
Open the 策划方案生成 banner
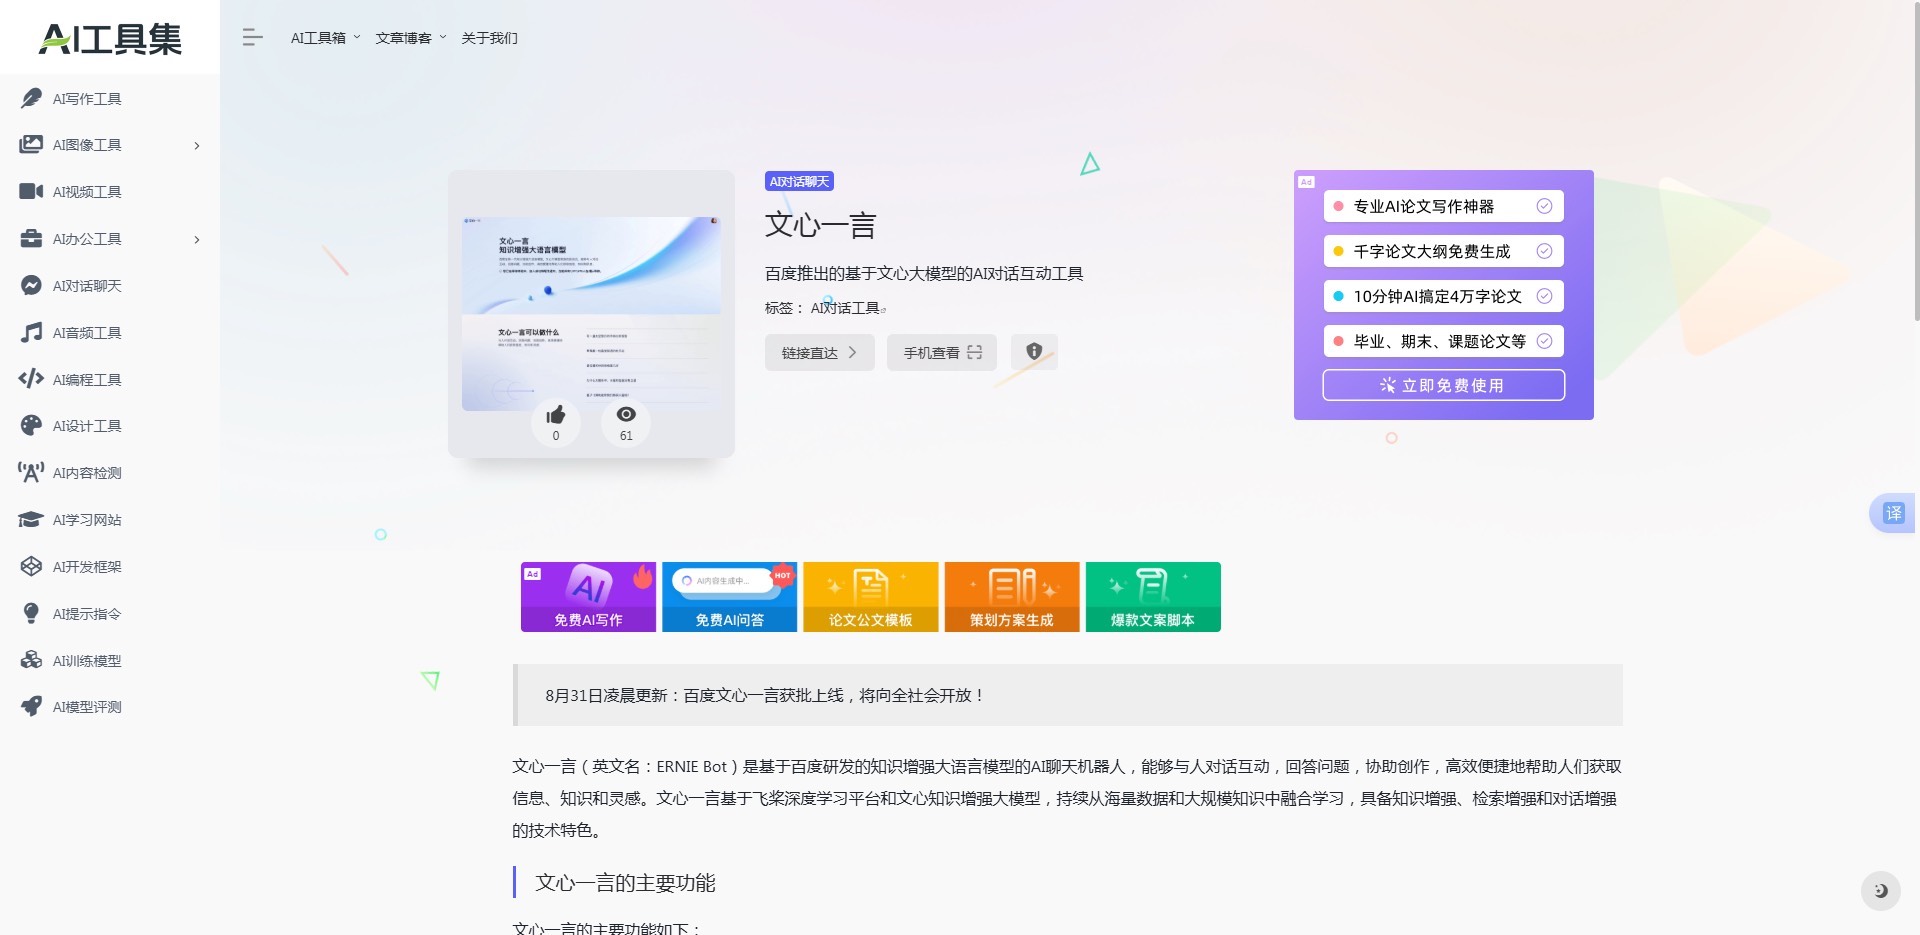[1012, 597]
